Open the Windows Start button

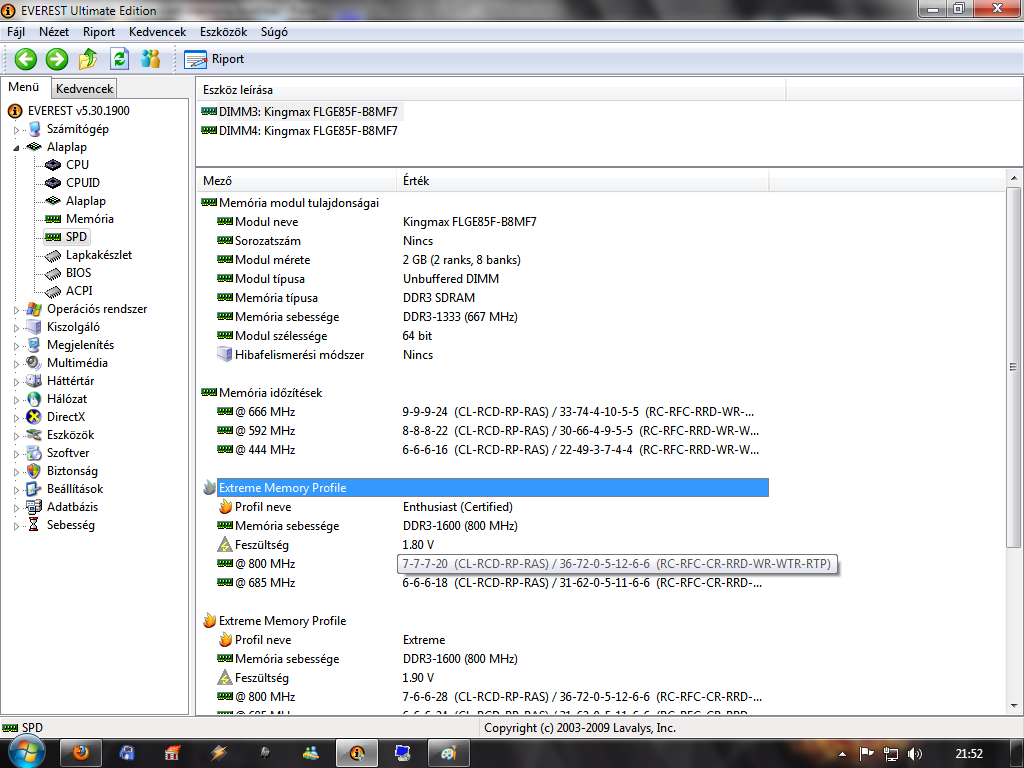click(25, 751)
